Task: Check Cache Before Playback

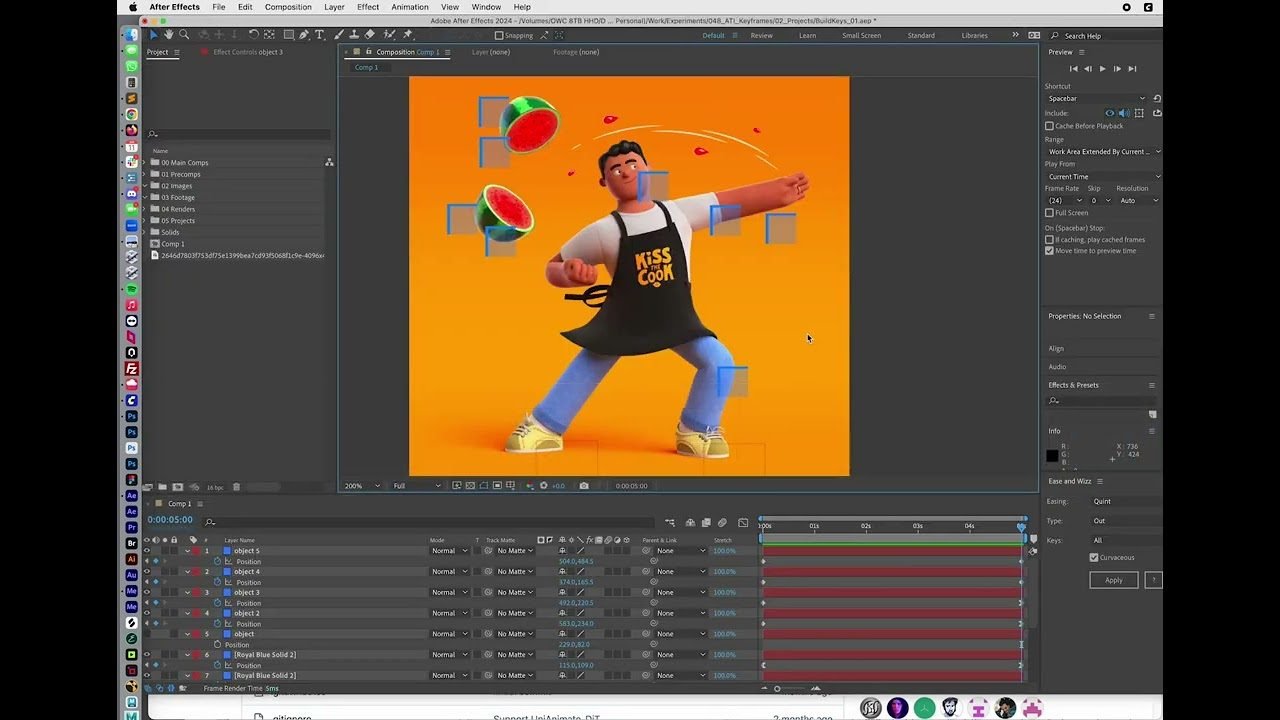Action: coord(1049,126)
